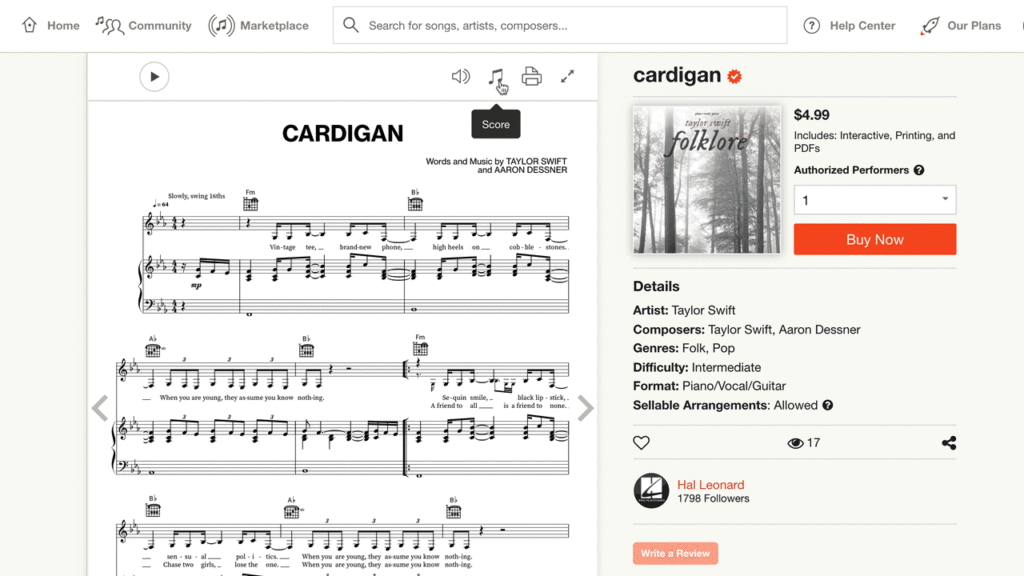Open the print dialog for the sheet music

pos(531,75)
